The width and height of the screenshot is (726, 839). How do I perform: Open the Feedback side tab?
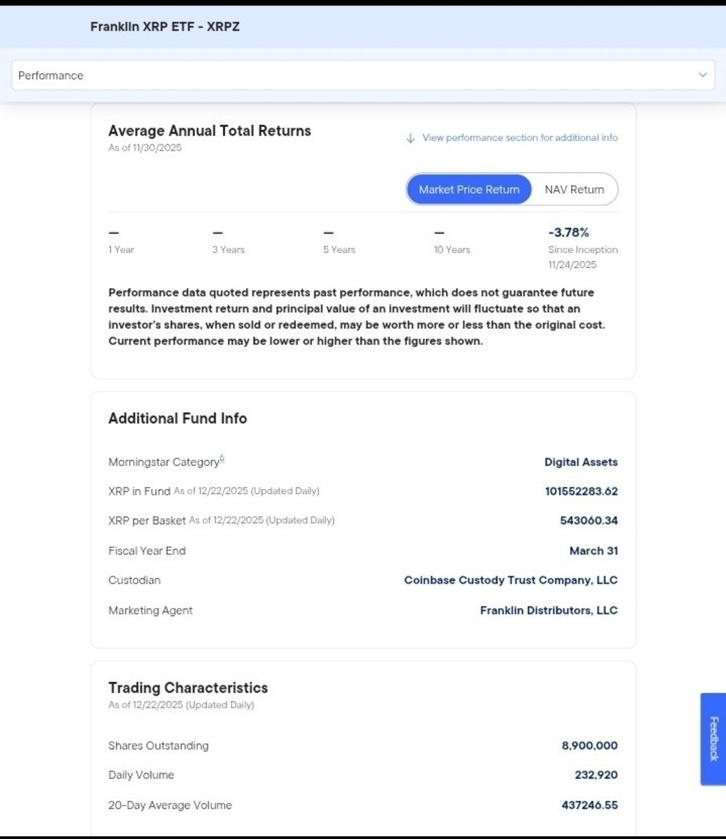click(x=713, y=738)
